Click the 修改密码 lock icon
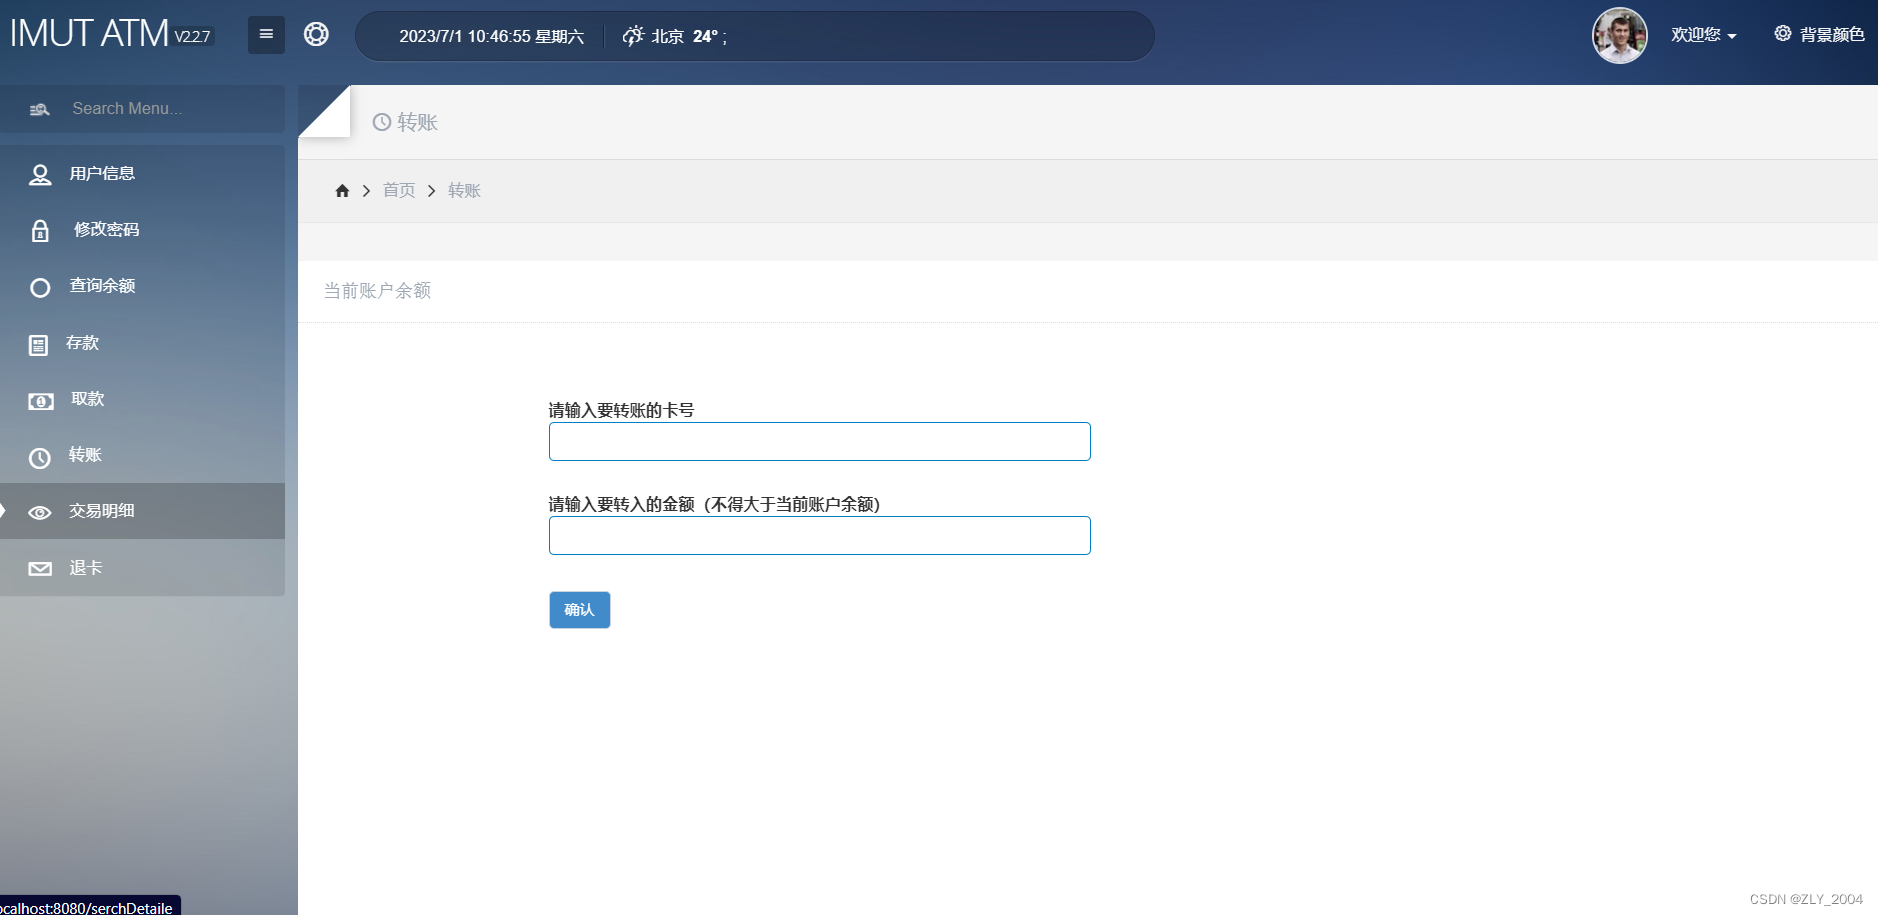 [x=40, y=230]
